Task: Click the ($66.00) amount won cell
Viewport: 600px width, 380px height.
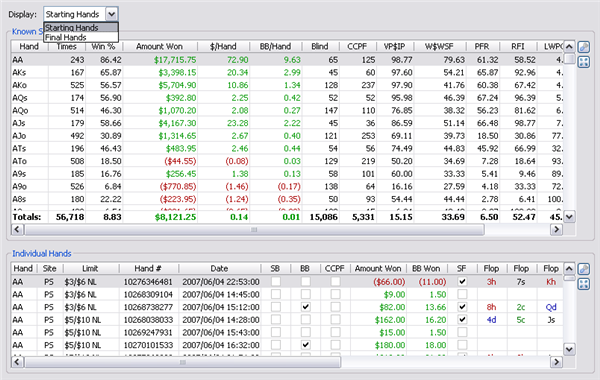Action: click(x=389, y=282)
